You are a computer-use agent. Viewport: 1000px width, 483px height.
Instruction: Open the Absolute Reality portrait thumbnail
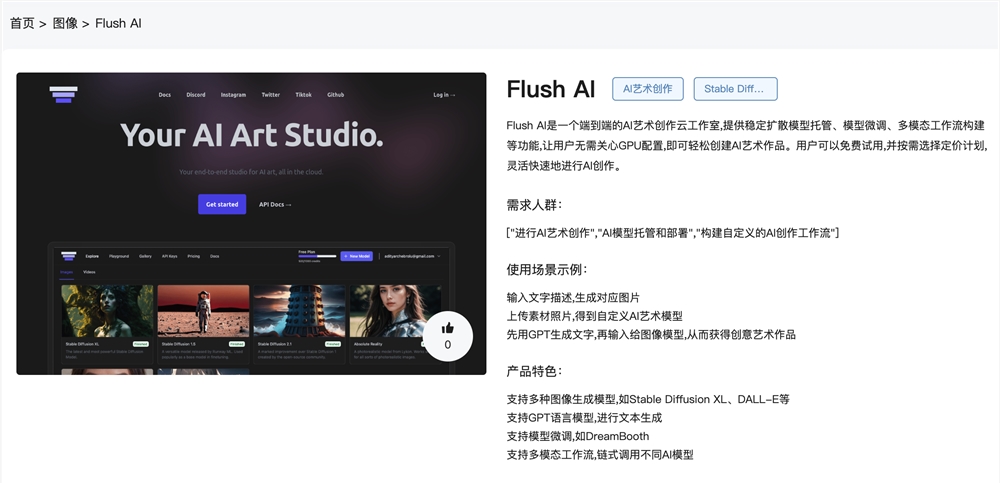(x=395, y=310)
